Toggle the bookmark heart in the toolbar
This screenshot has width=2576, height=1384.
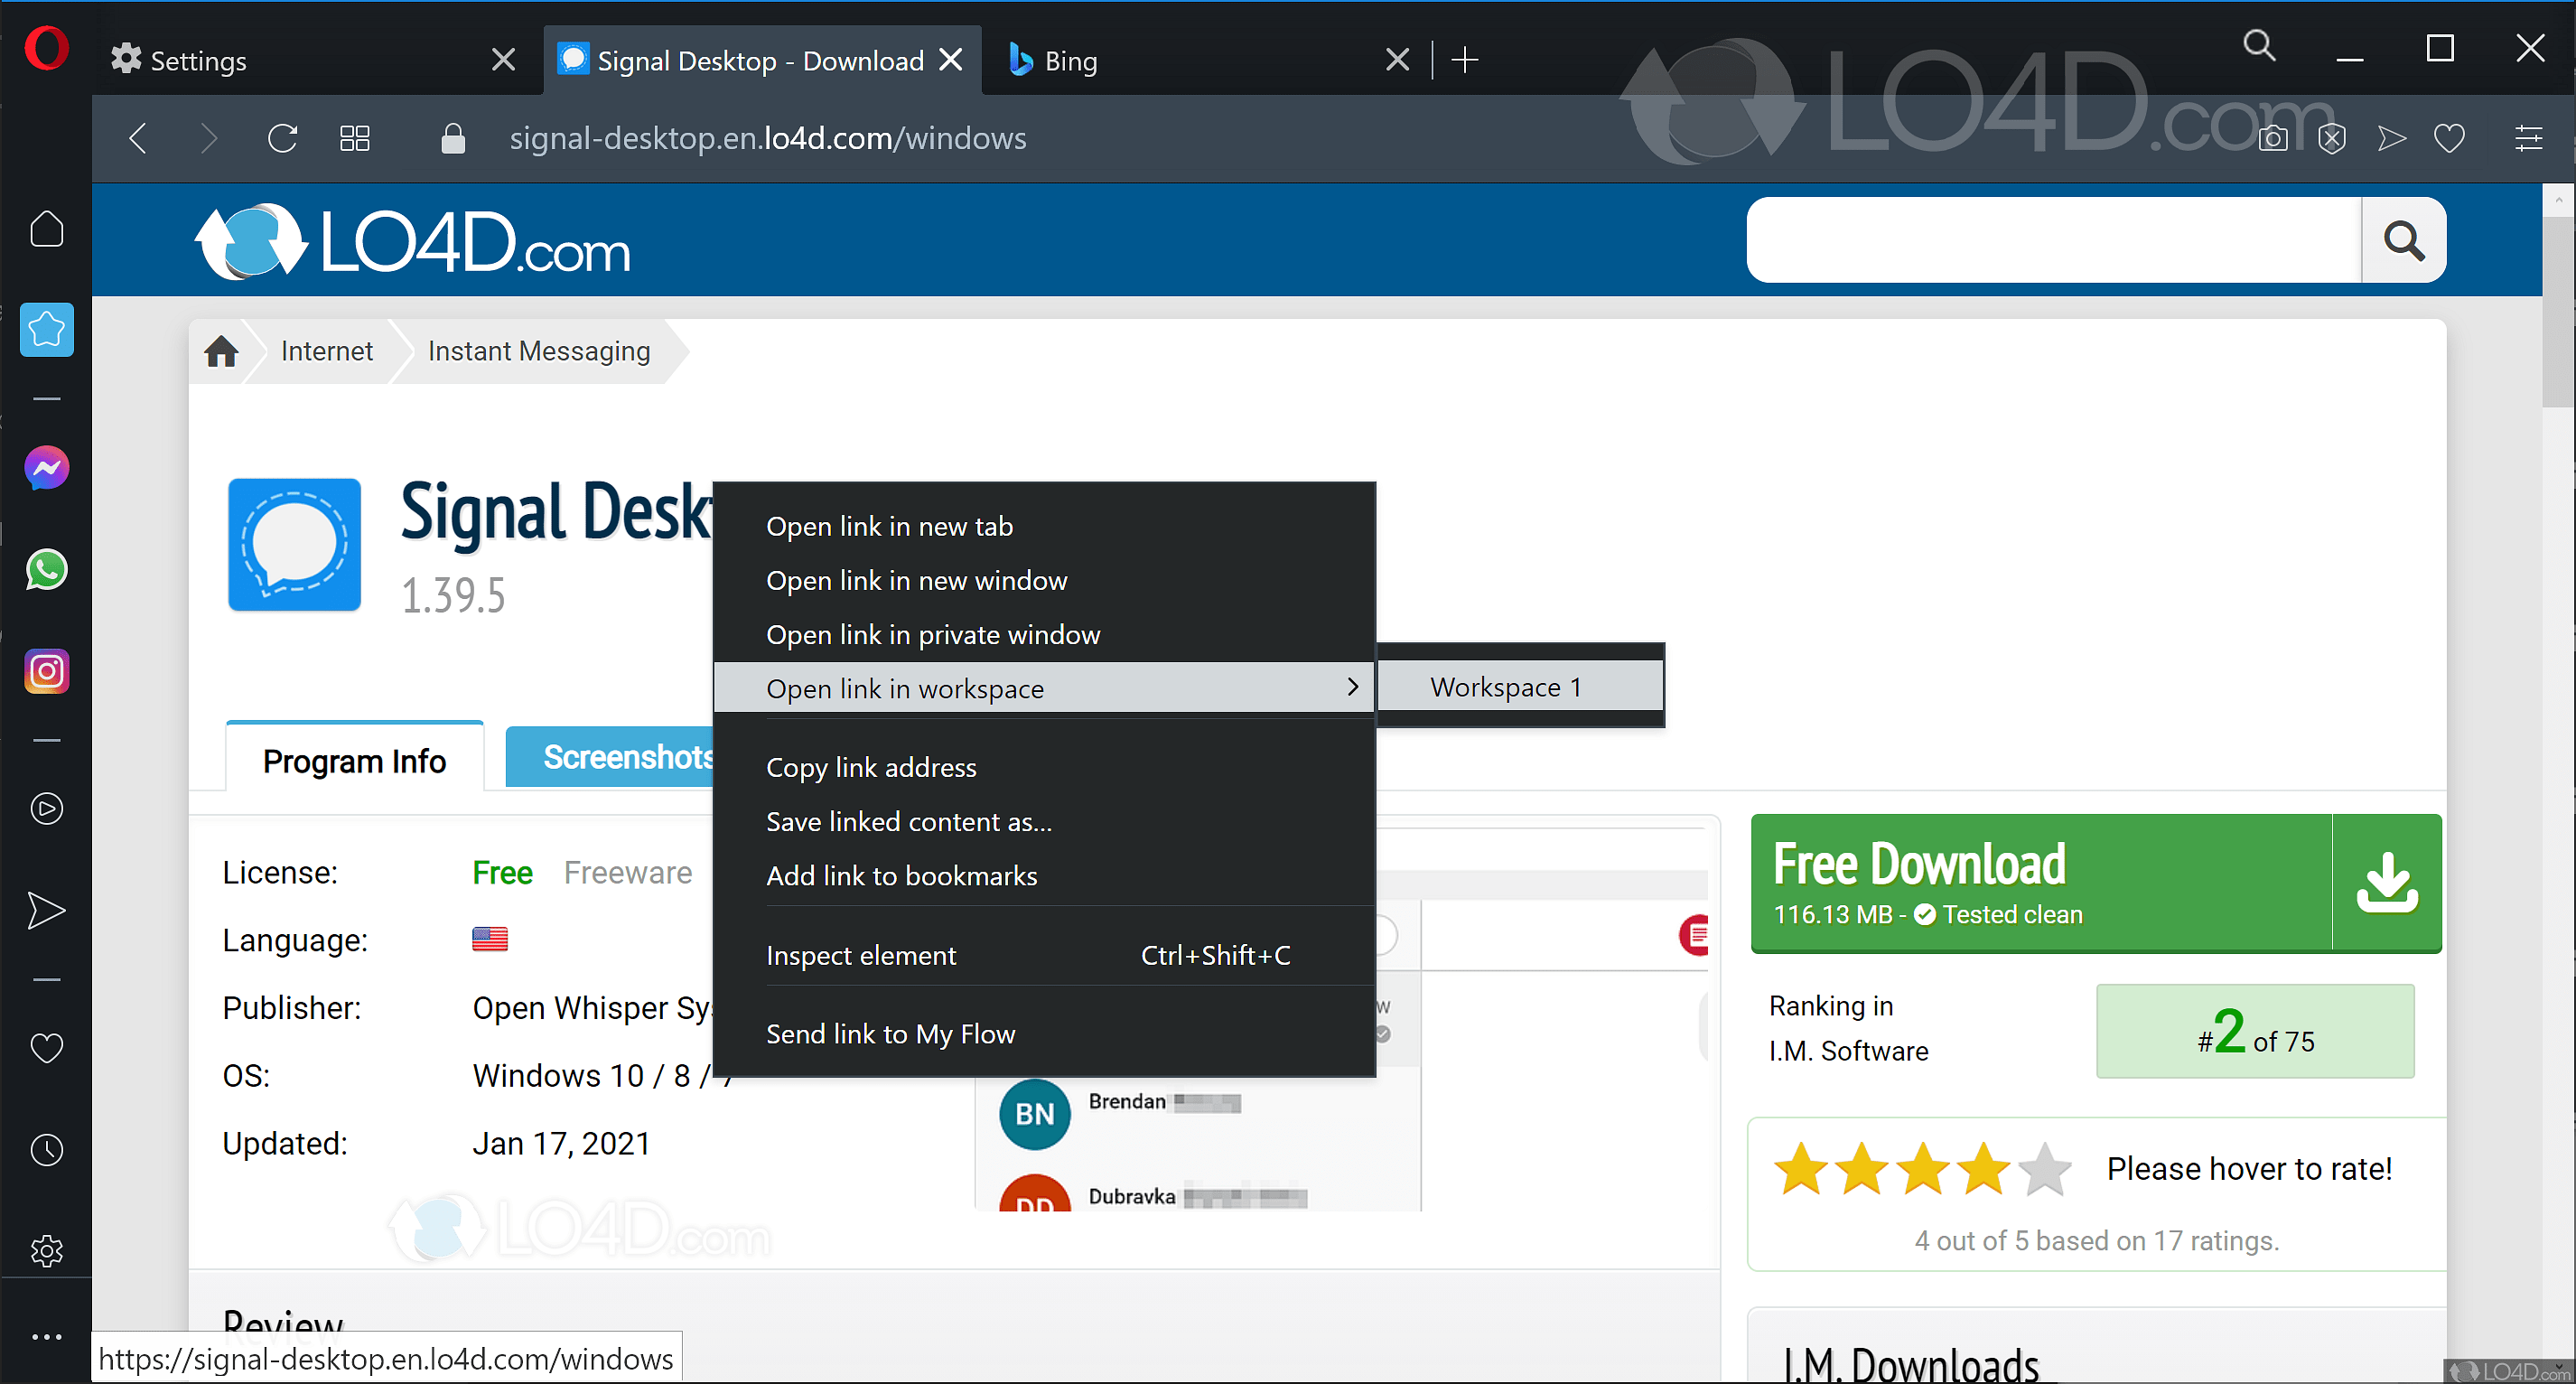coord(2449,138)
